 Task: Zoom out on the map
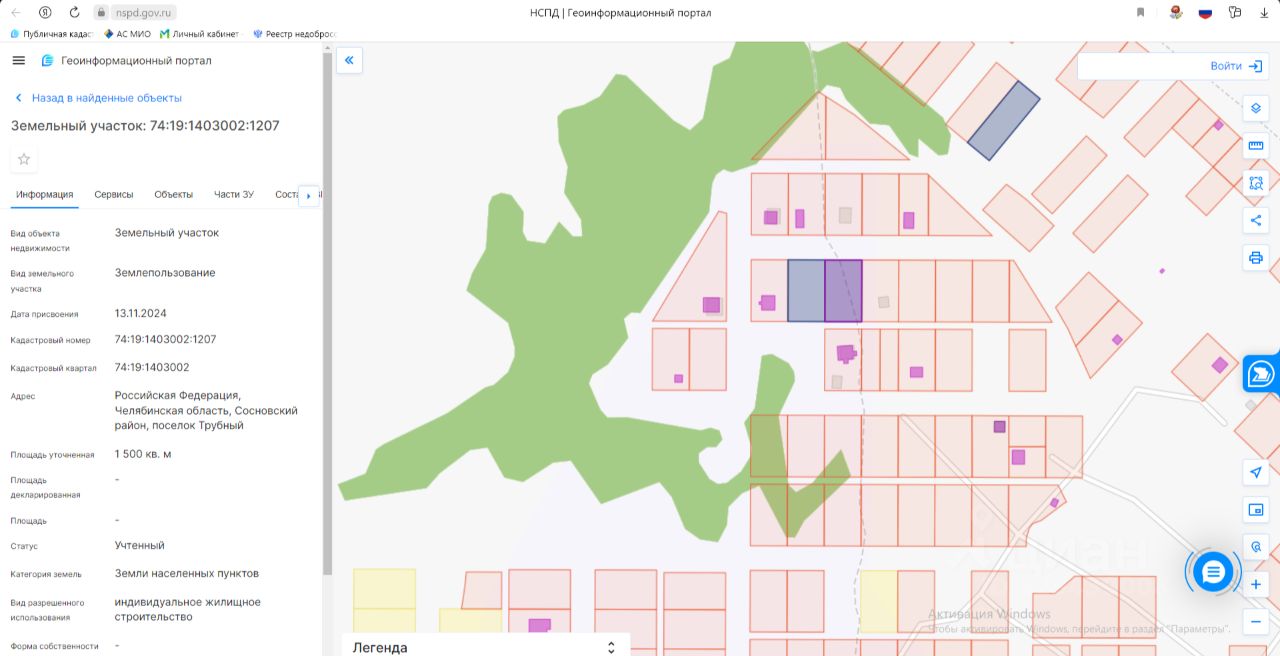click(x=1256, y=621)
